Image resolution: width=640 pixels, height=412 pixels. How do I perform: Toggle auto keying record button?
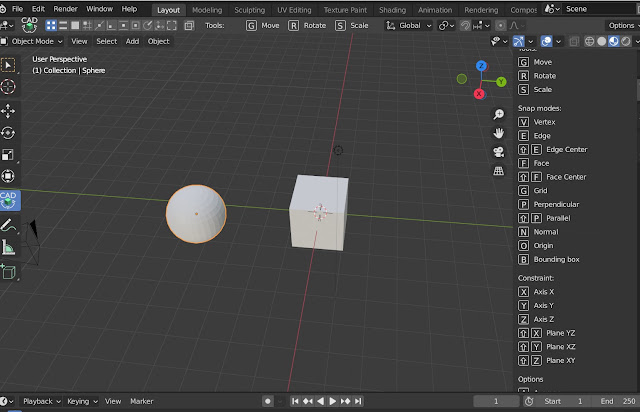point(268,401)
